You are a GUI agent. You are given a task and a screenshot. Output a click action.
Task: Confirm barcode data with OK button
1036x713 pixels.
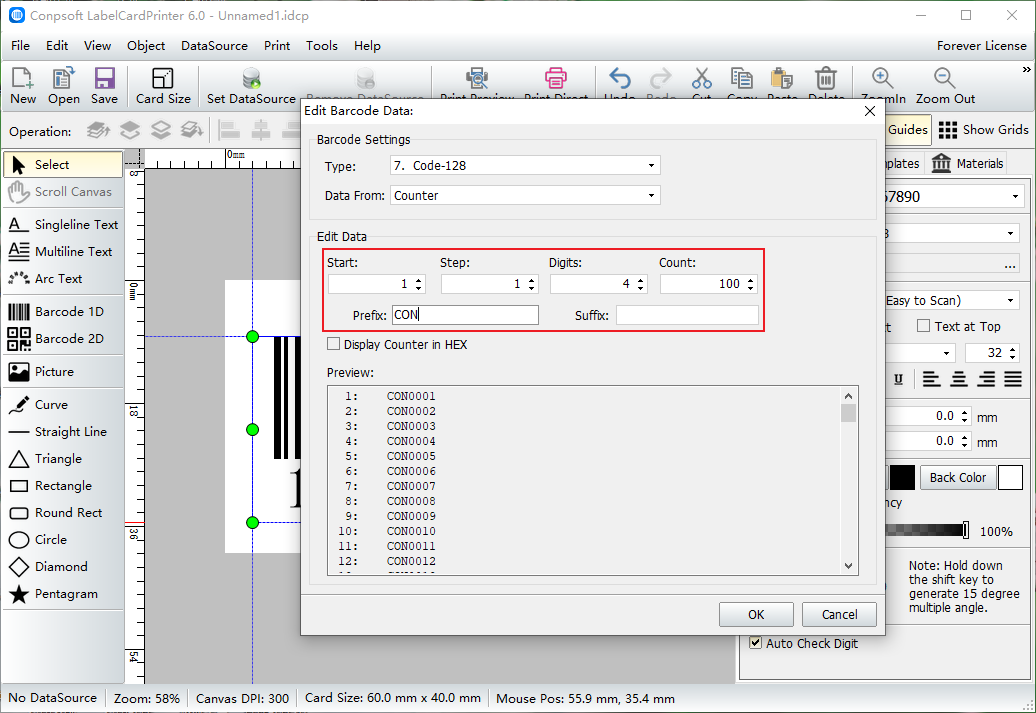click(x=756, y=615)
